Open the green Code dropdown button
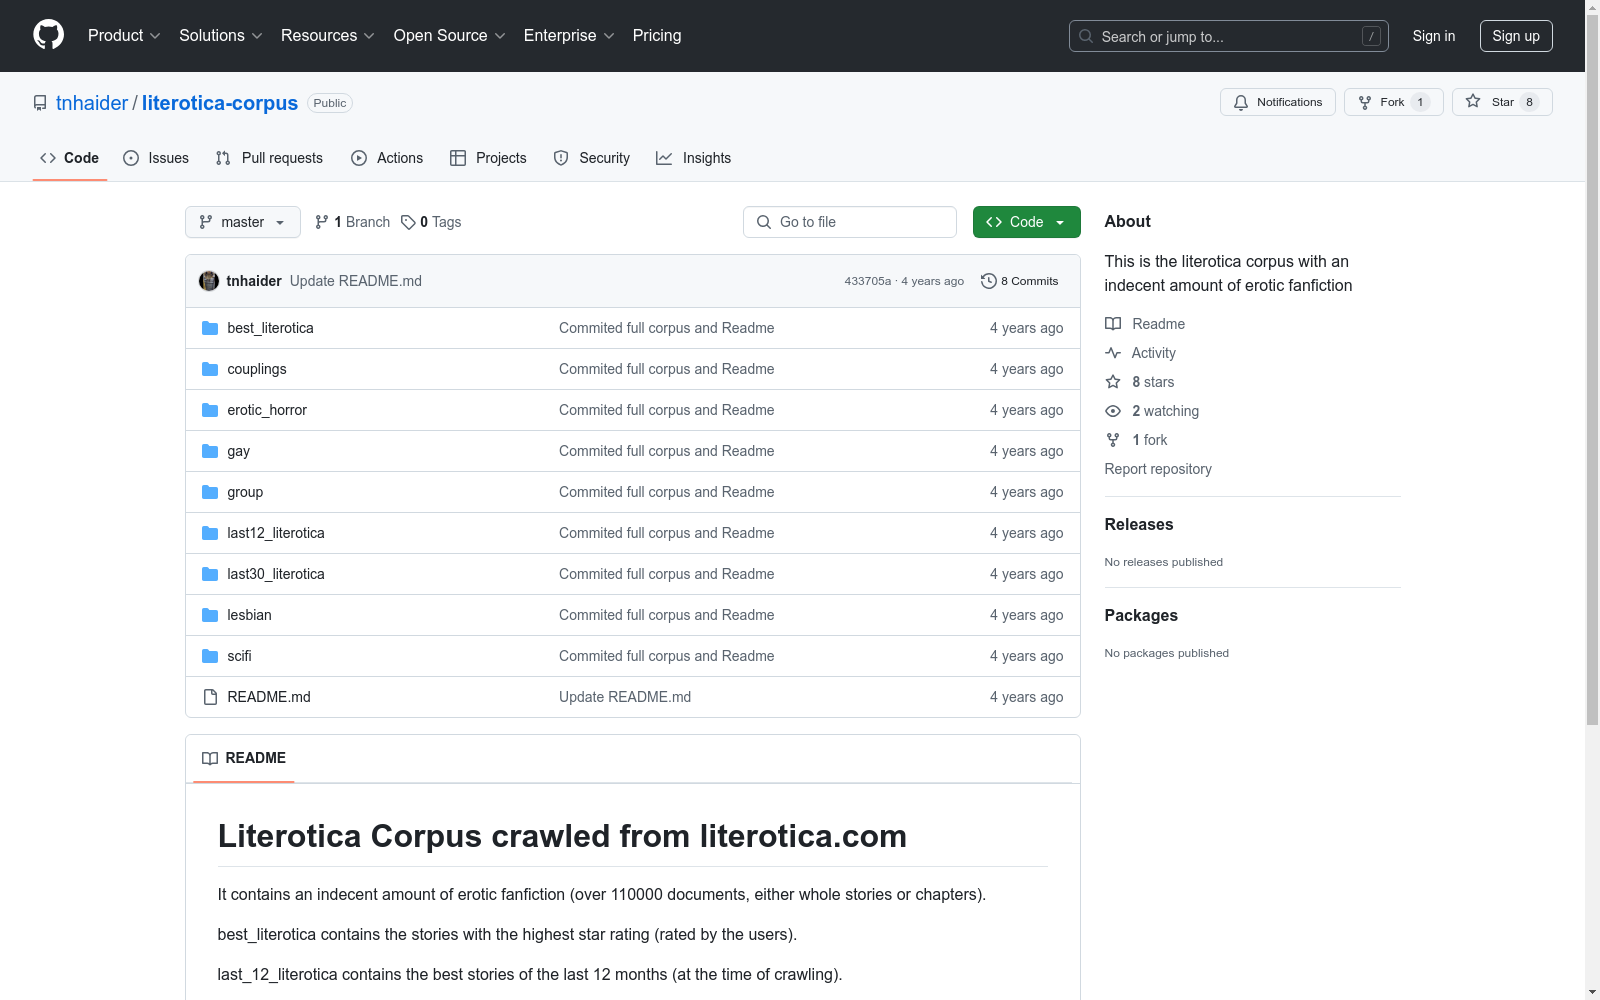This screenshot has height=1000, width=1600. [1026, 222]
